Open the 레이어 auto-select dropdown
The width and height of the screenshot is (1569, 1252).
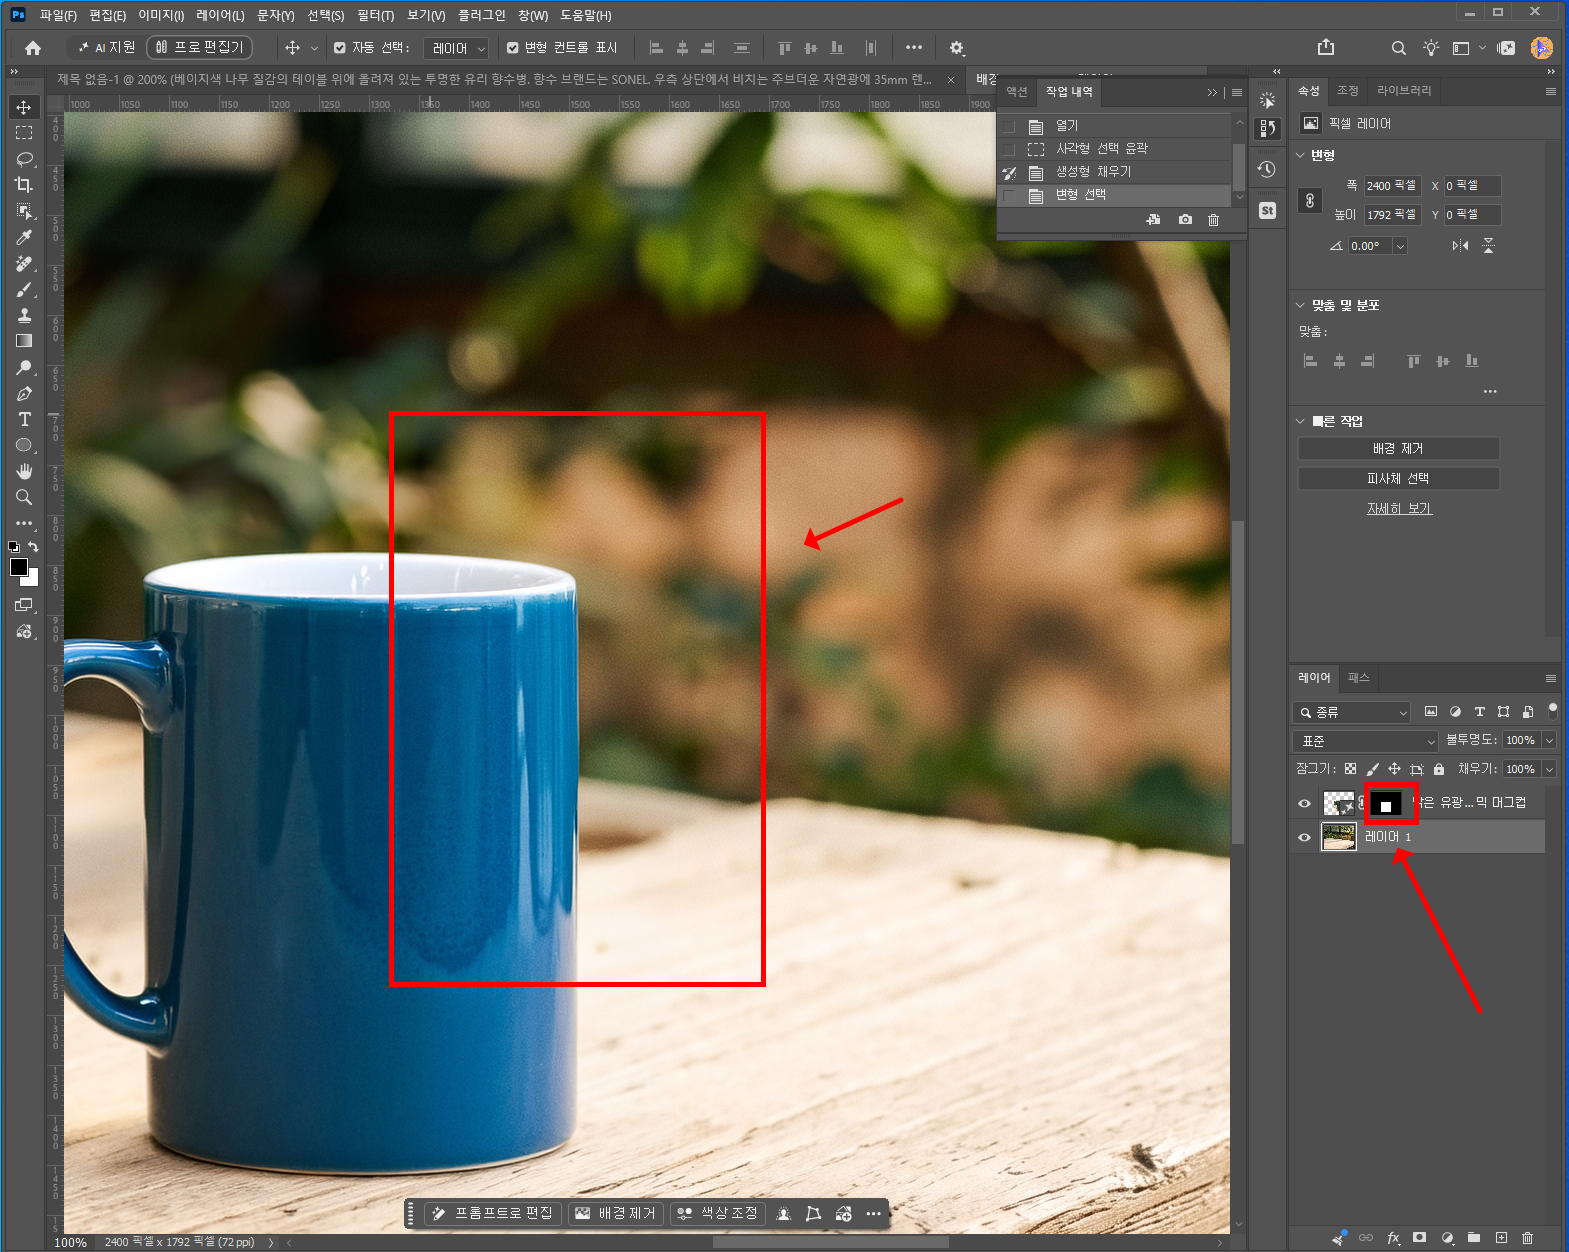click(x=456, y=48)
